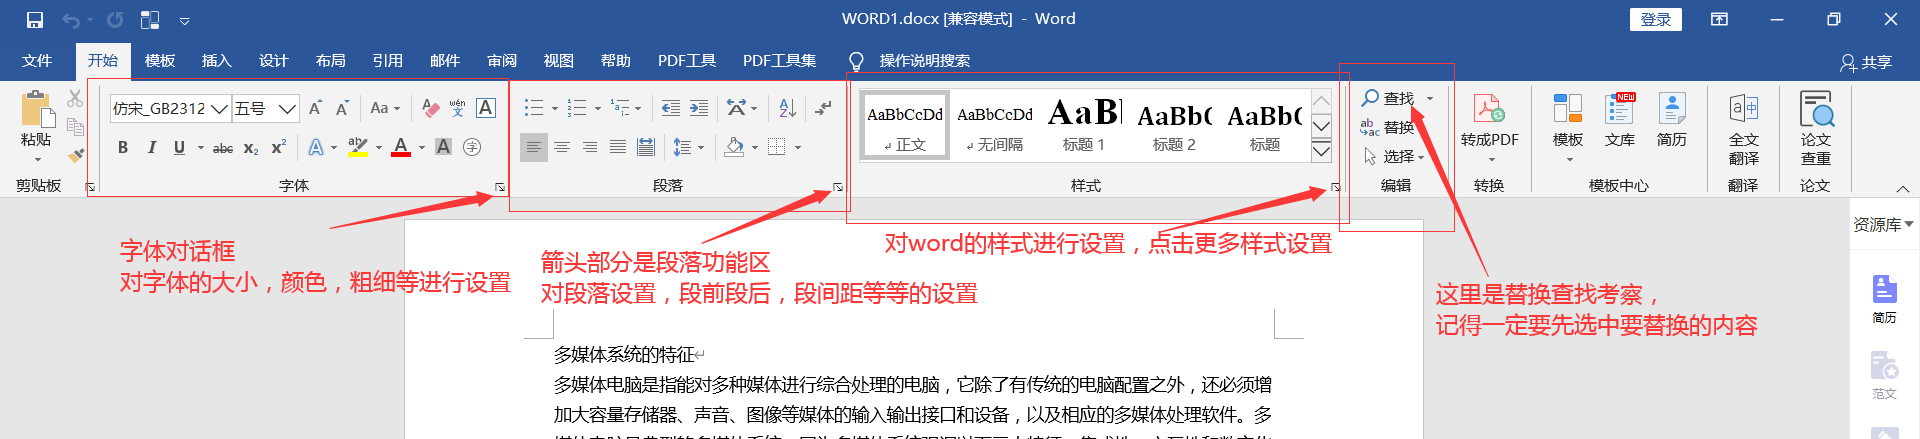The image size is (1920, 439).
Task: Launch the Font dialog box
Action: click(500, 187)
